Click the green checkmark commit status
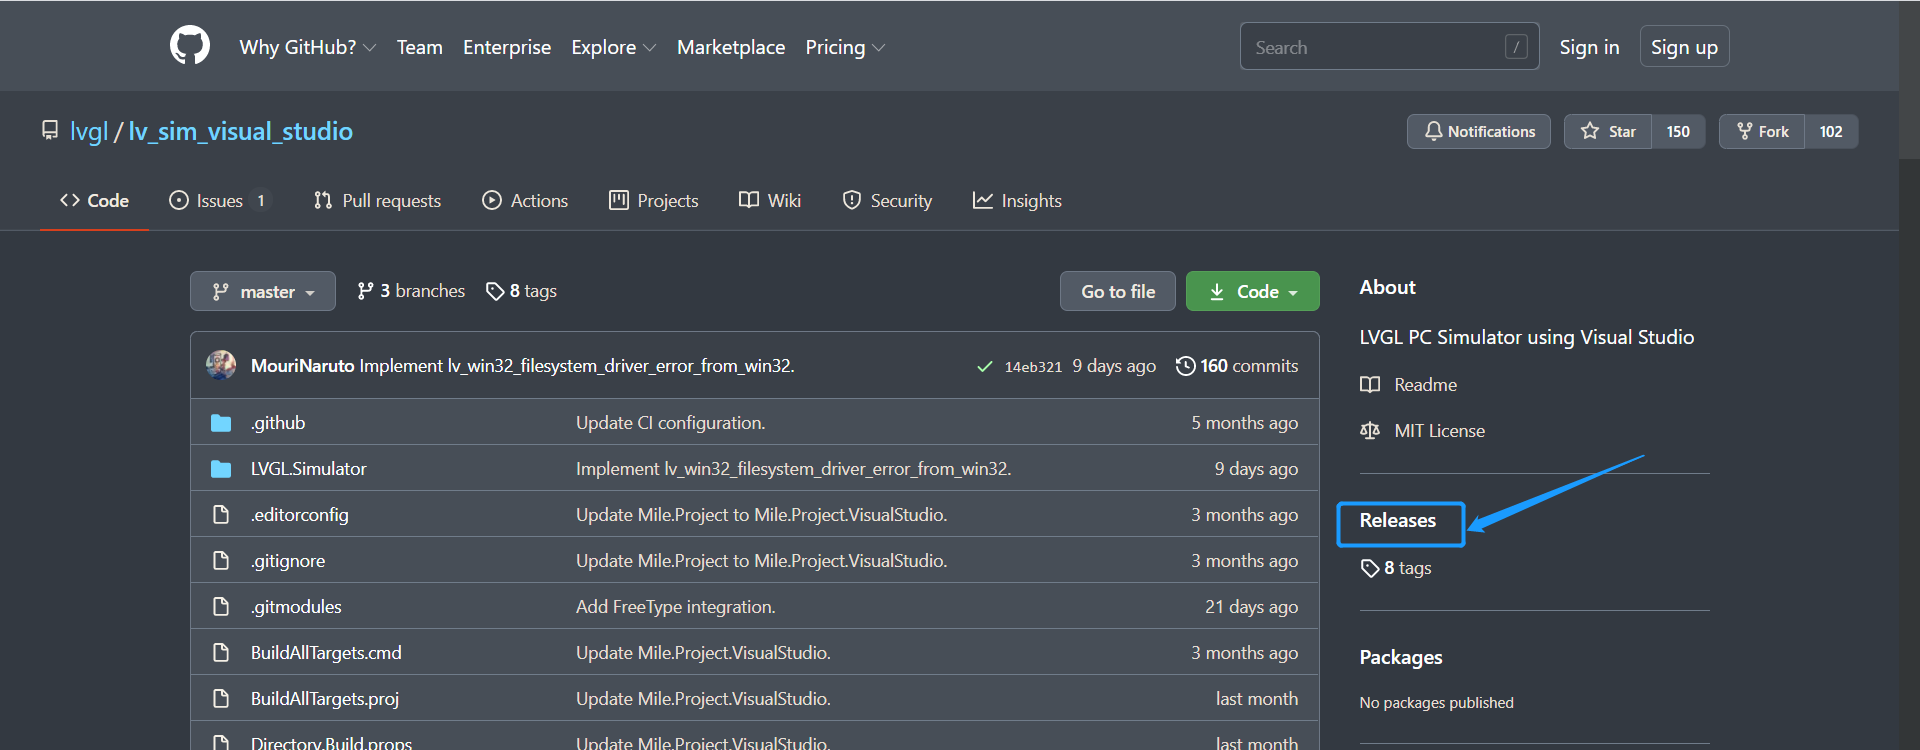1920x750 pixels. (x=984, y=367)
